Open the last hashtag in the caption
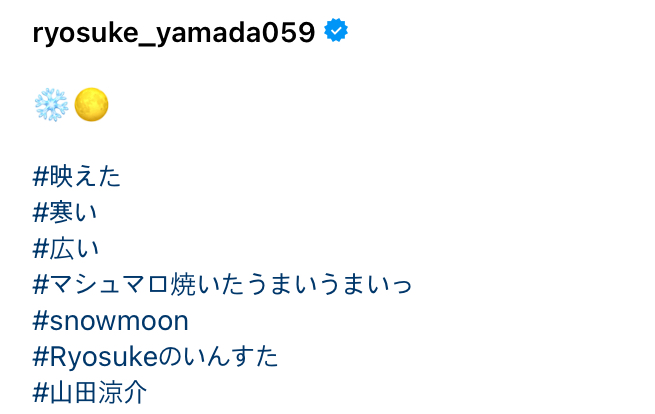 [x=90, y=393]
